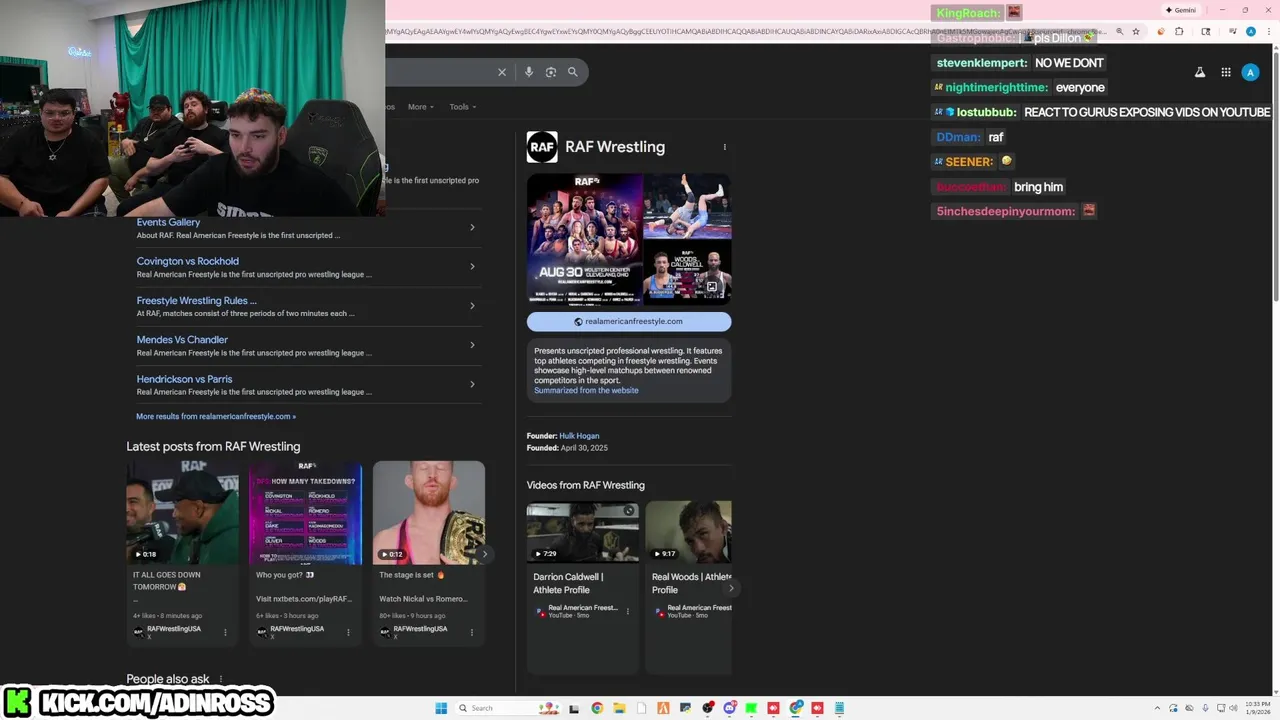The height and width of the screenshot is (720, 1280).
Task: Open Task View on the taskbar
Action: 575,708
